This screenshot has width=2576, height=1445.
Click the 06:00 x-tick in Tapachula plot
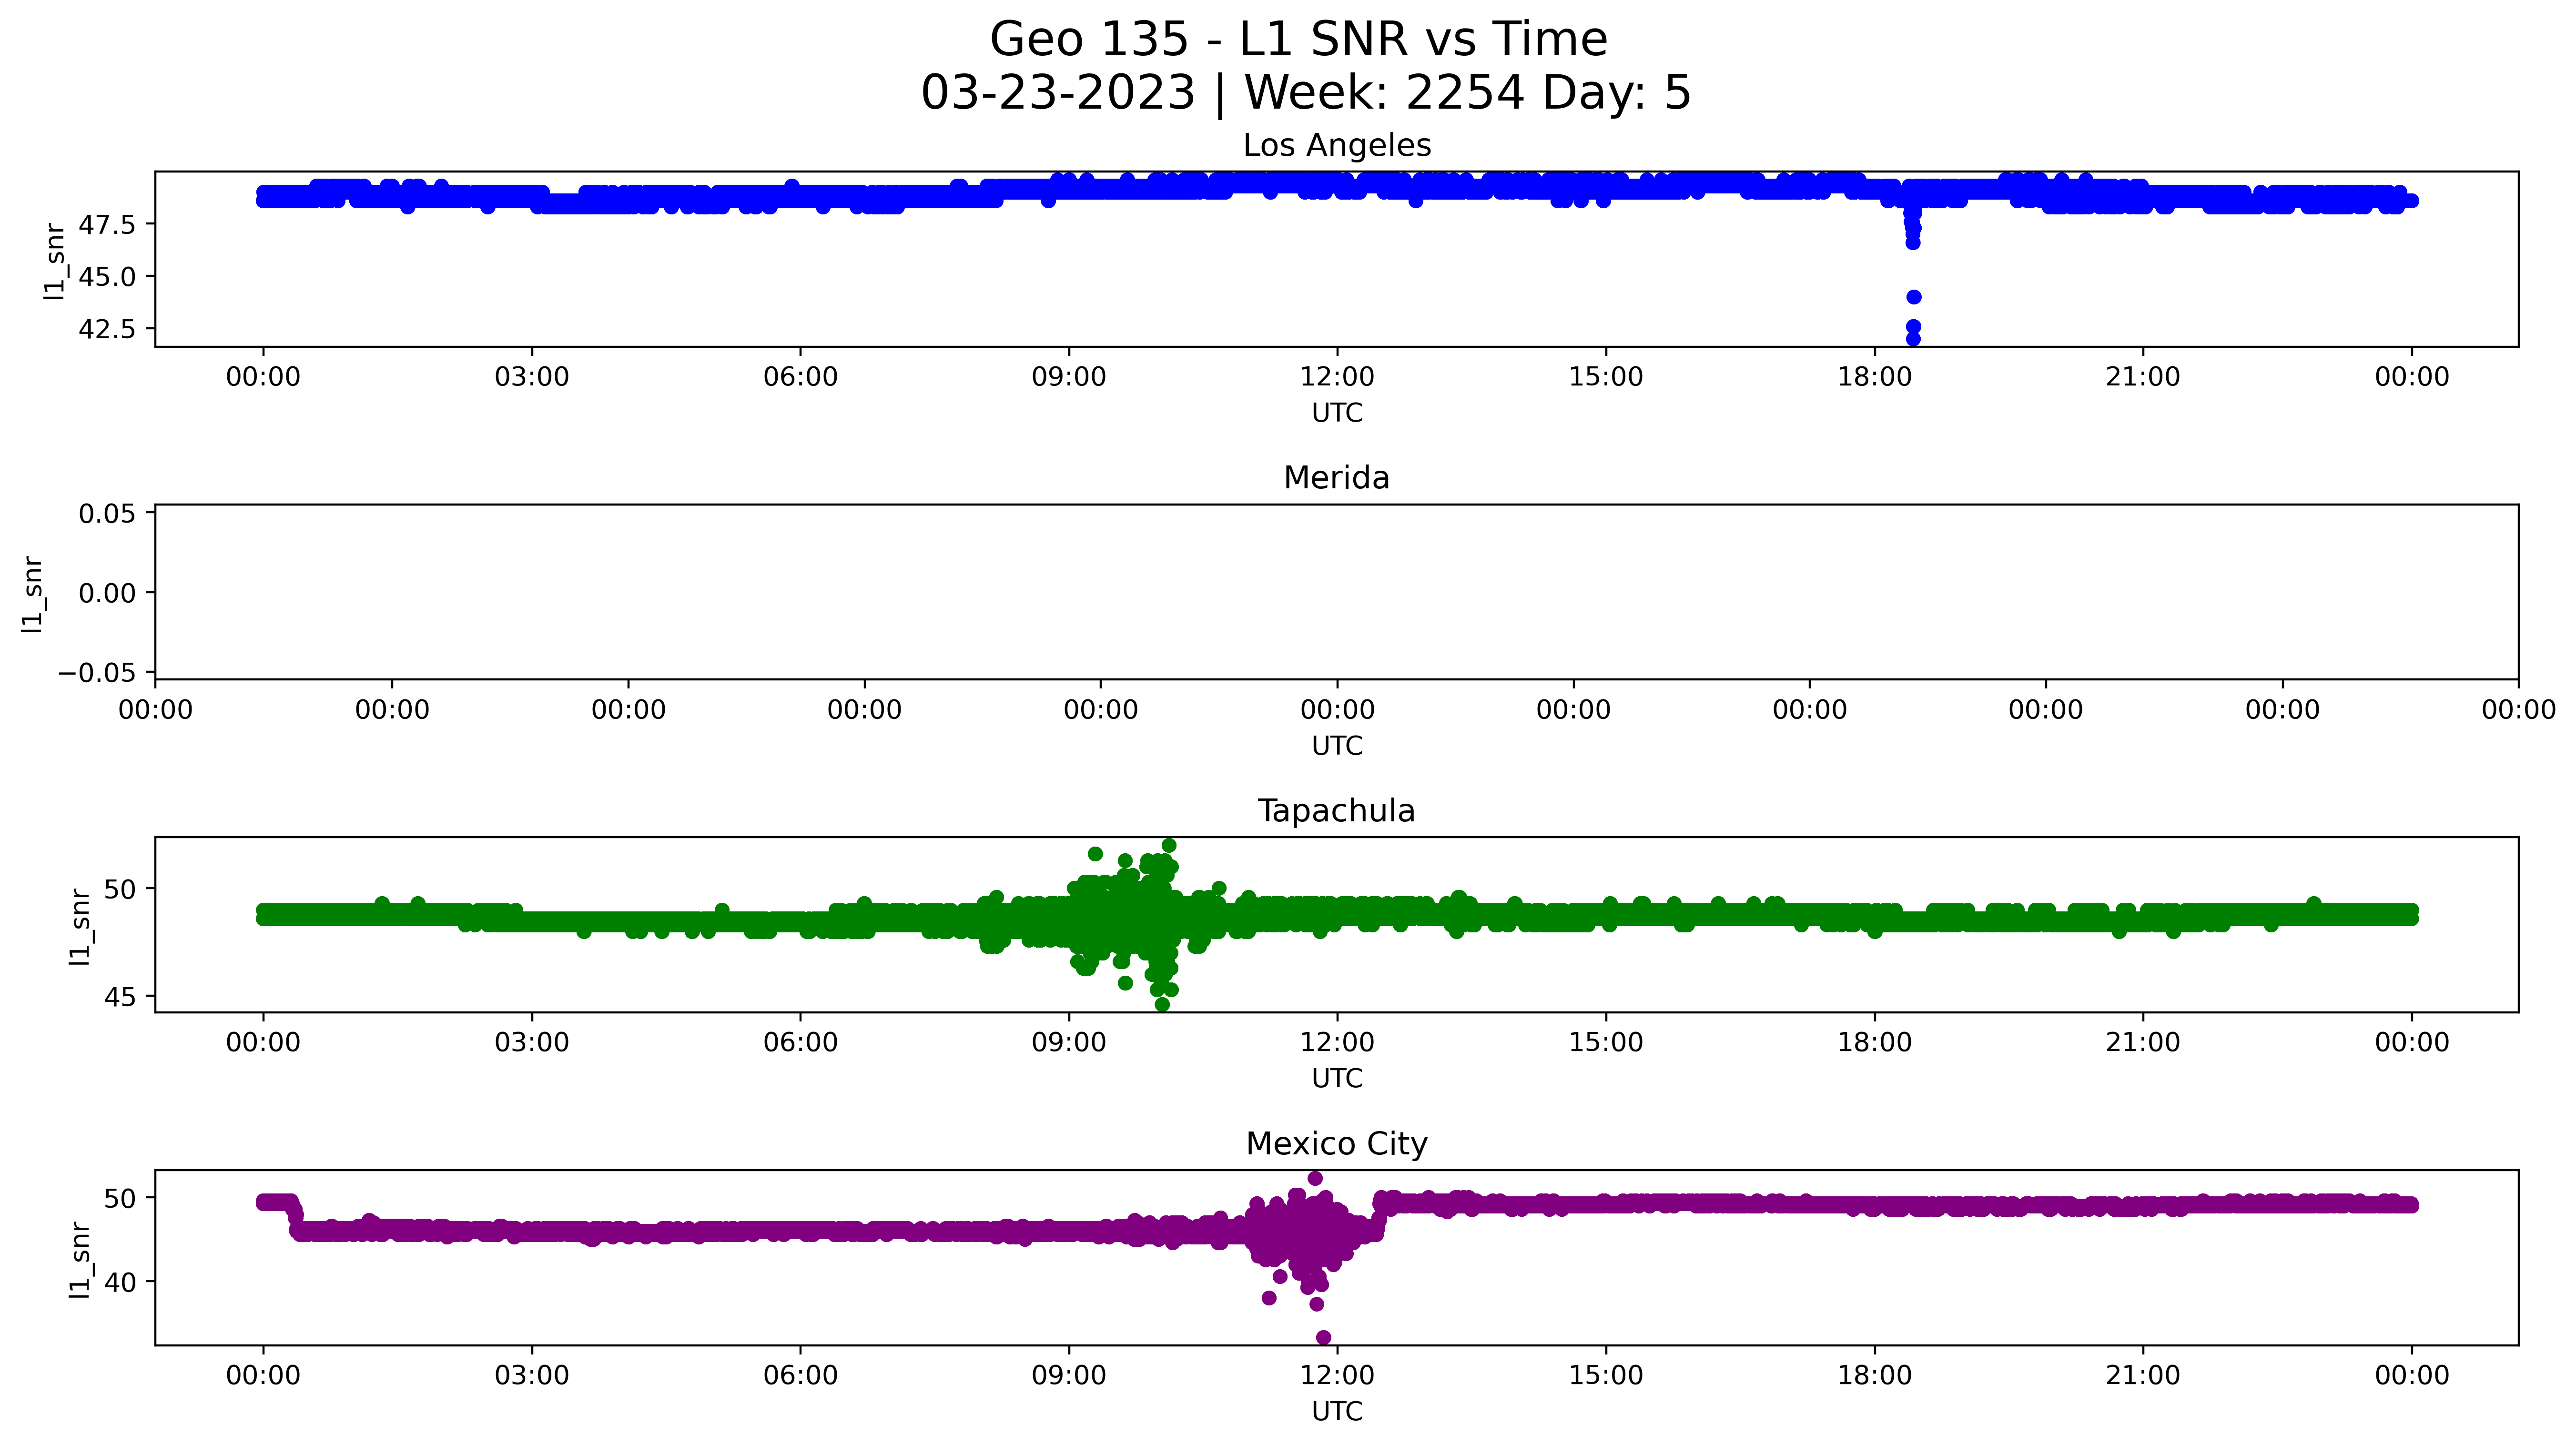[800, 1043]
